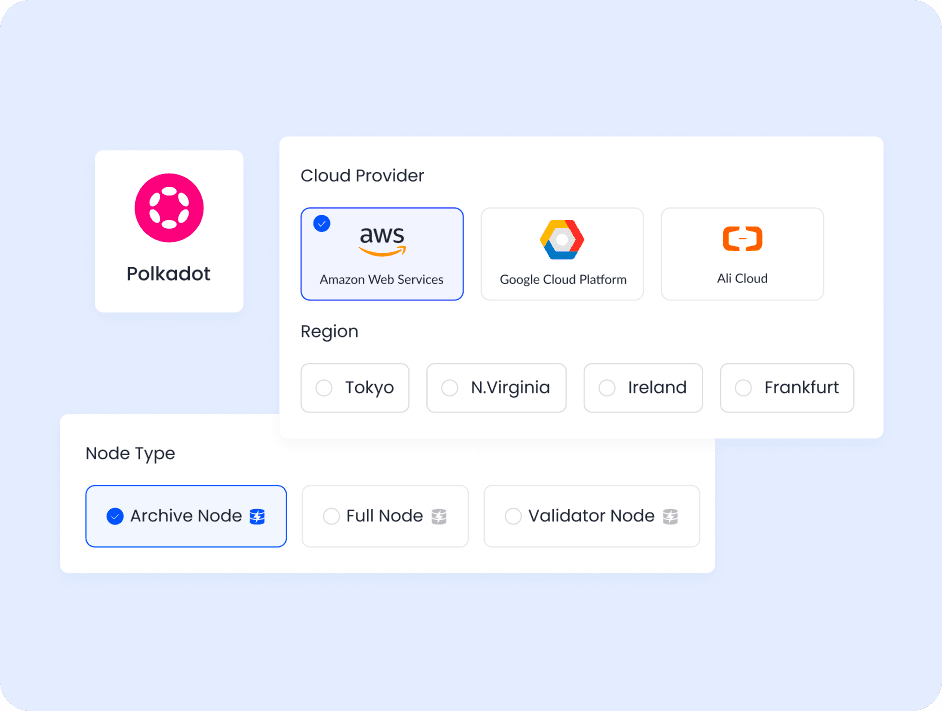Open the Polkadot protocol card
The width and height of the screenshot is (942, 711).
coord(169,231)
